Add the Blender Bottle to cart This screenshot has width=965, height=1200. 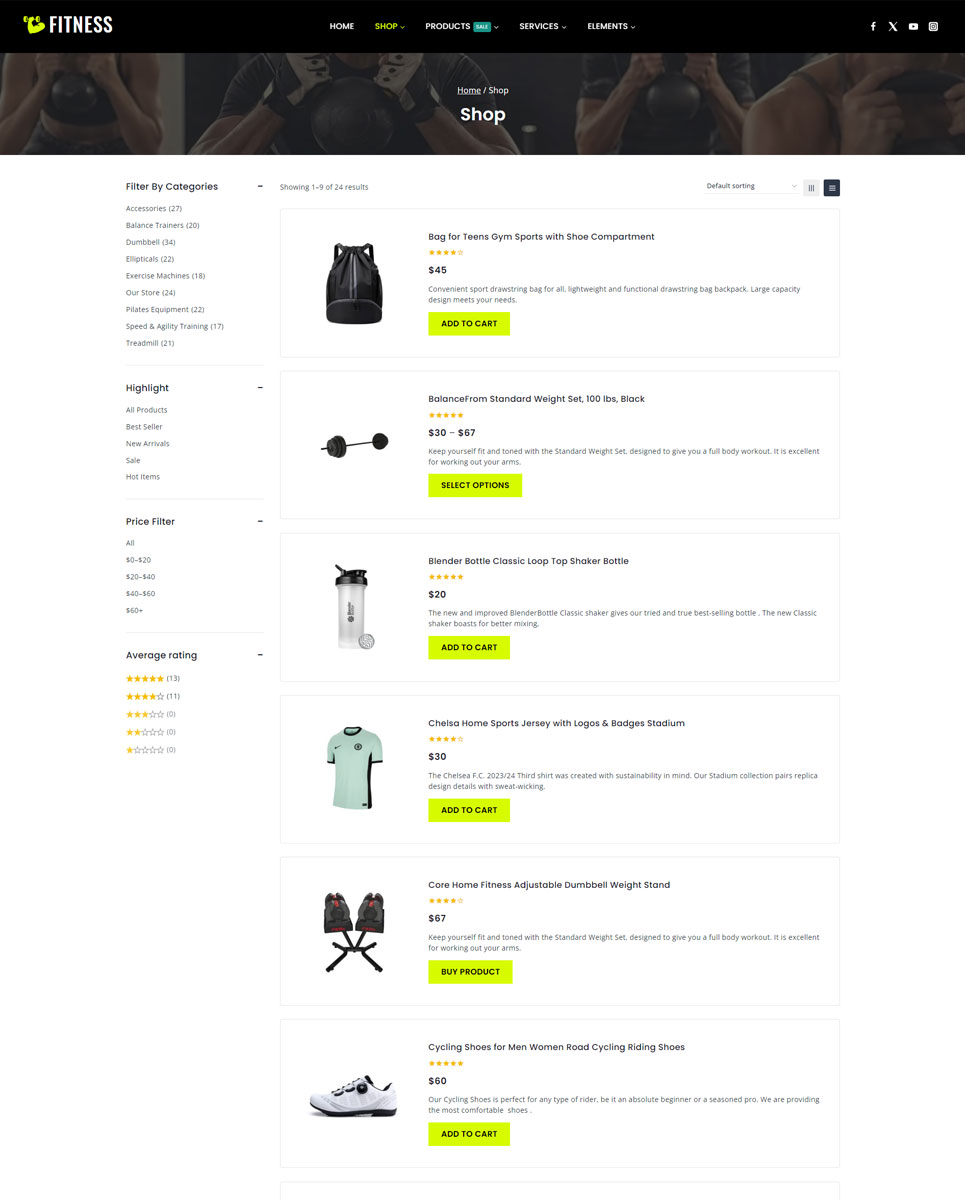tap(469, 648)
